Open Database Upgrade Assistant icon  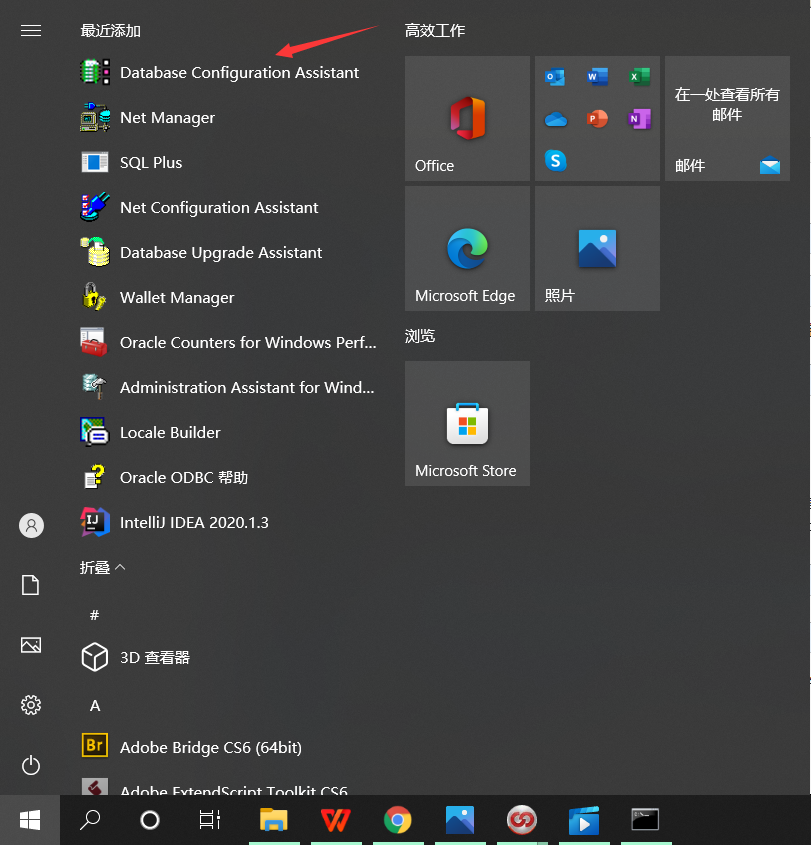95,252
